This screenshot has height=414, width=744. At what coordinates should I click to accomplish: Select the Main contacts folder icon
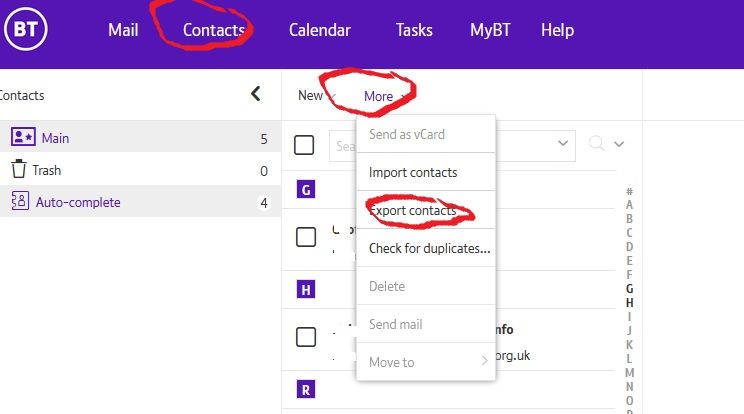20,138
